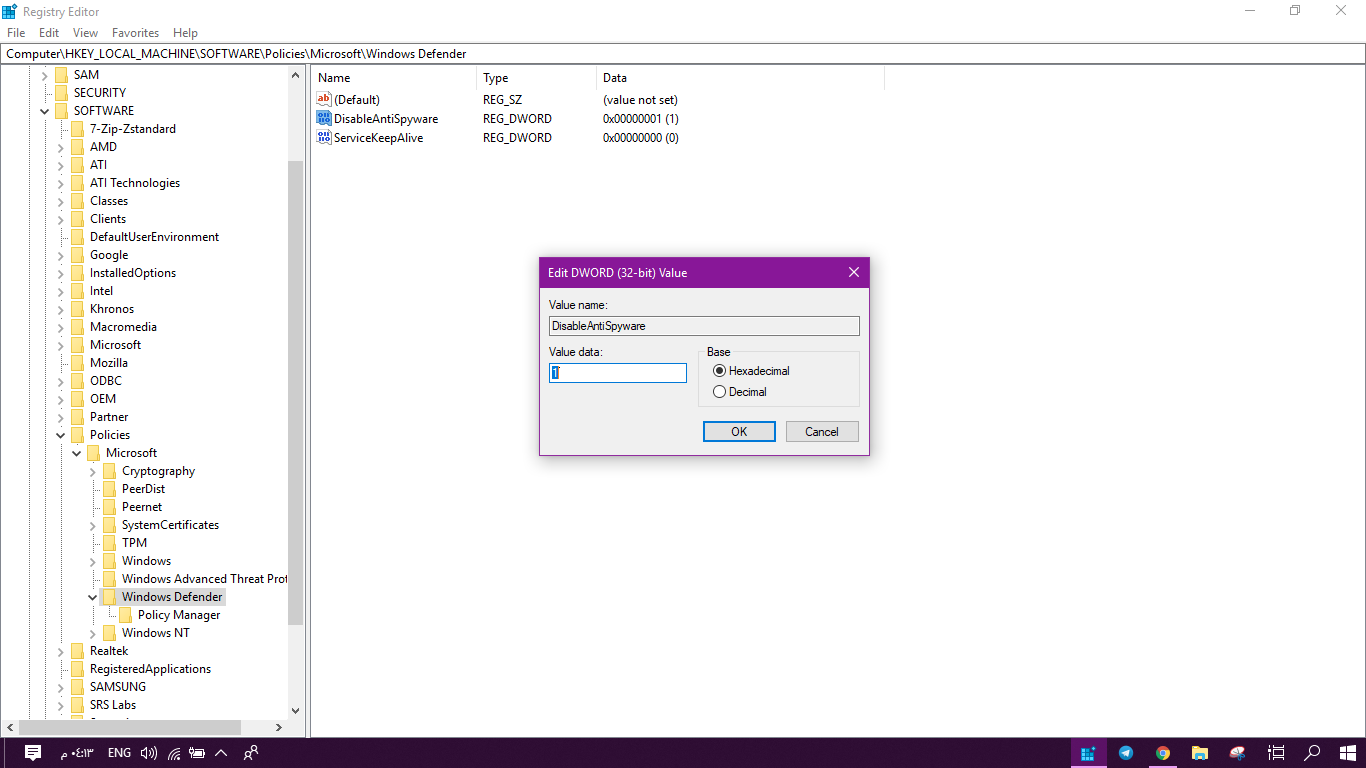Select the Peernet key label
Screen dimensions: 1366x768
tap(142, 507)
